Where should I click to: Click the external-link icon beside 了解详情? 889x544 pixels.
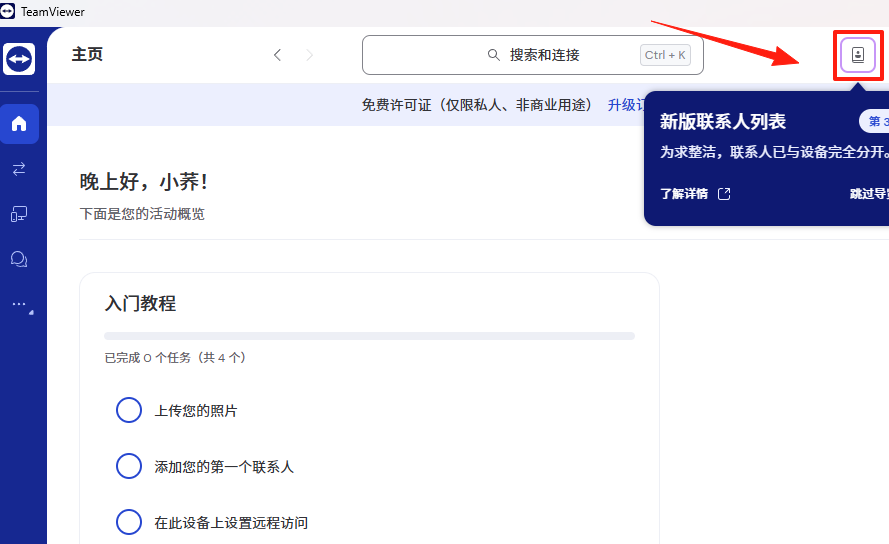click(x=724, y=194)
